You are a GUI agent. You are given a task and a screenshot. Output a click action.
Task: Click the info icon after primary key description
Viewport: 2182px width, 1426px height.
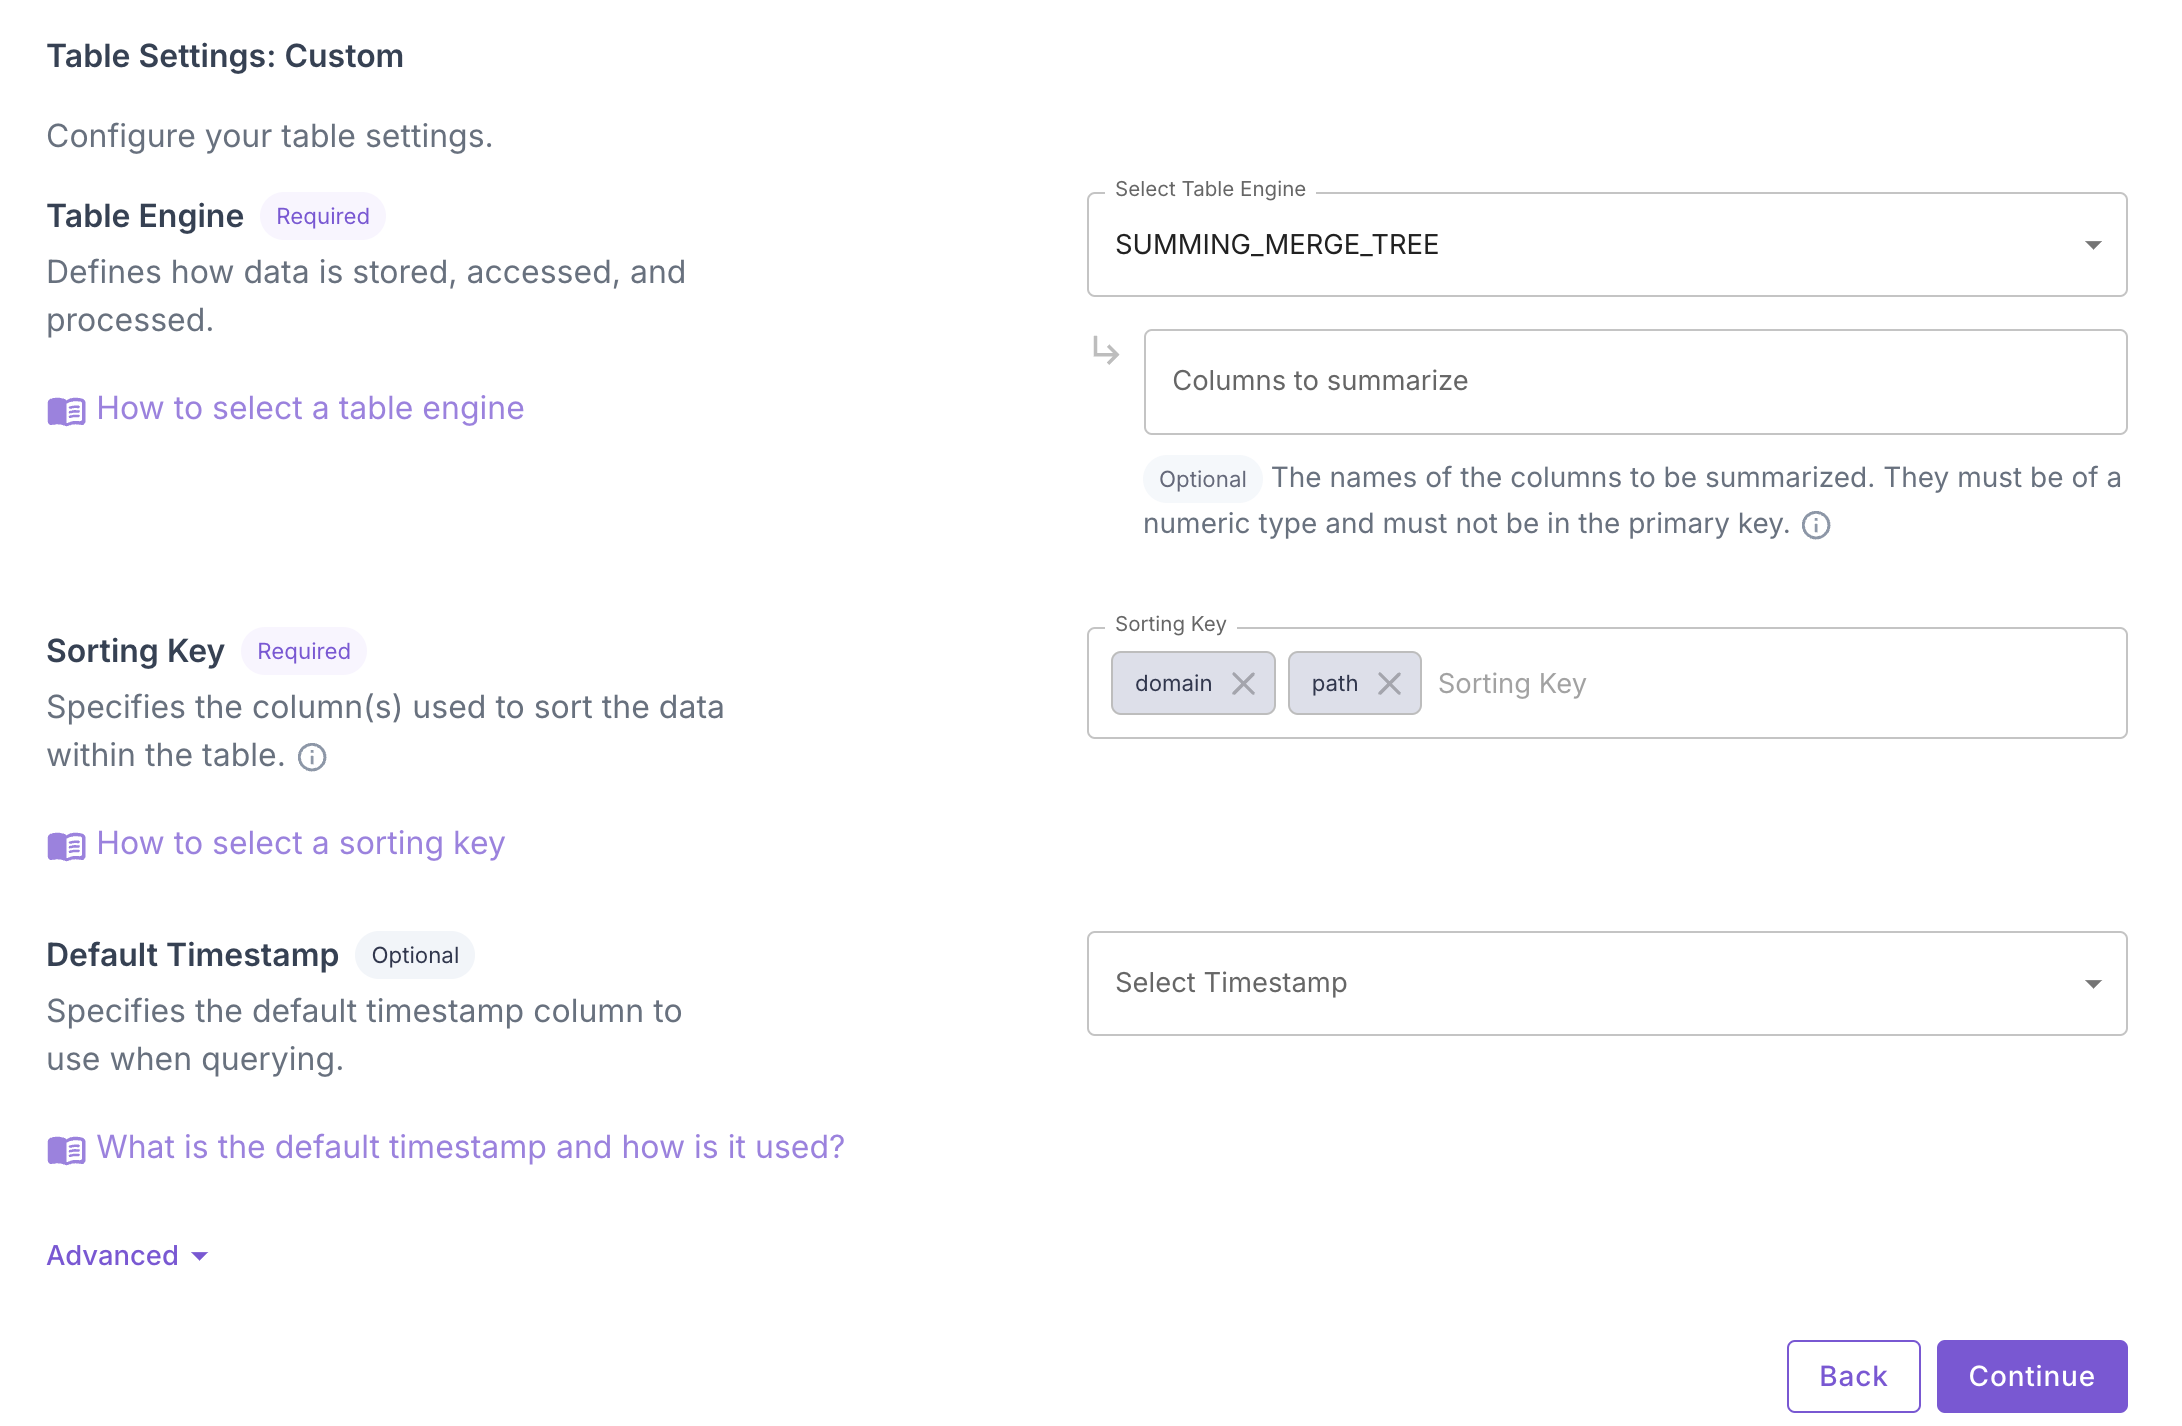(x=1815, y=524)
